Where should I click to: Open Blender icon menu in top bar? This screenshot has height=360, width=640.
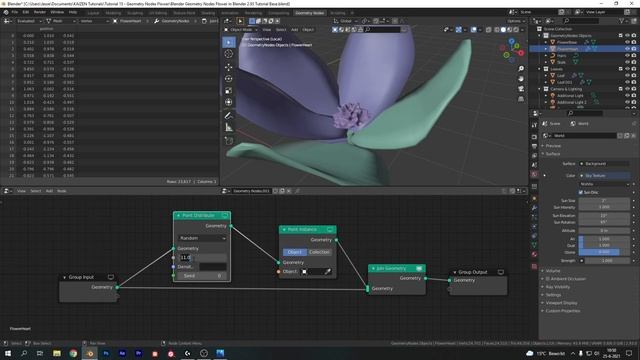click(6, 12)
